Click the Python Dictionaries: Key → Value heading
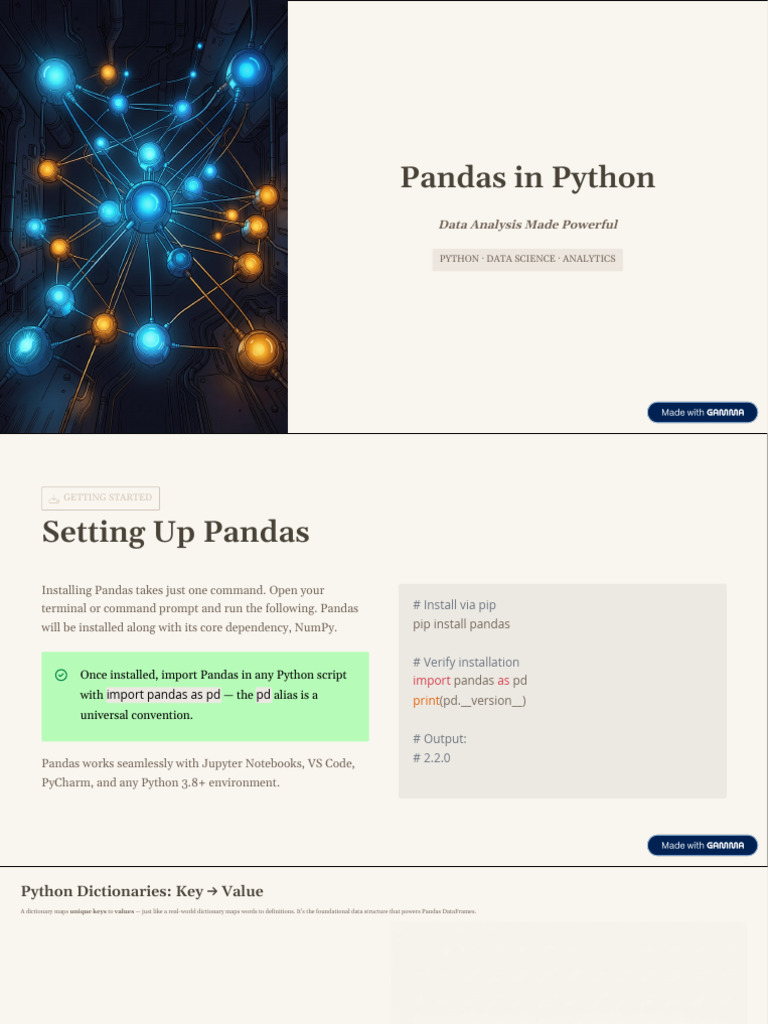Viewport: 768px width, 1024px height. click(142, 891)
